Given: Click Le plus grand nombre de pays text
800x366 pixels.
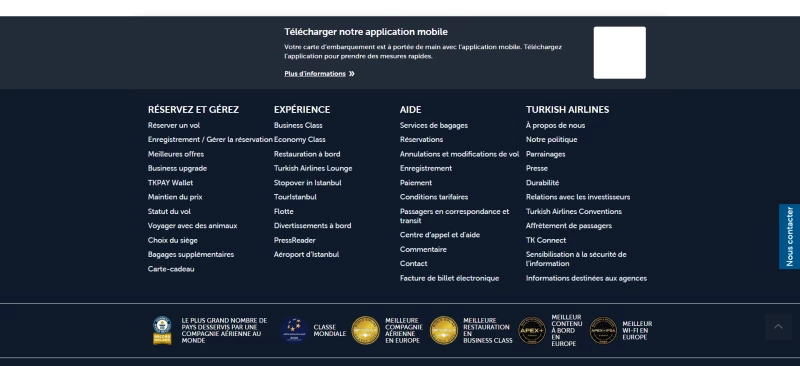Looking at the screenshot, I should 224,330.
